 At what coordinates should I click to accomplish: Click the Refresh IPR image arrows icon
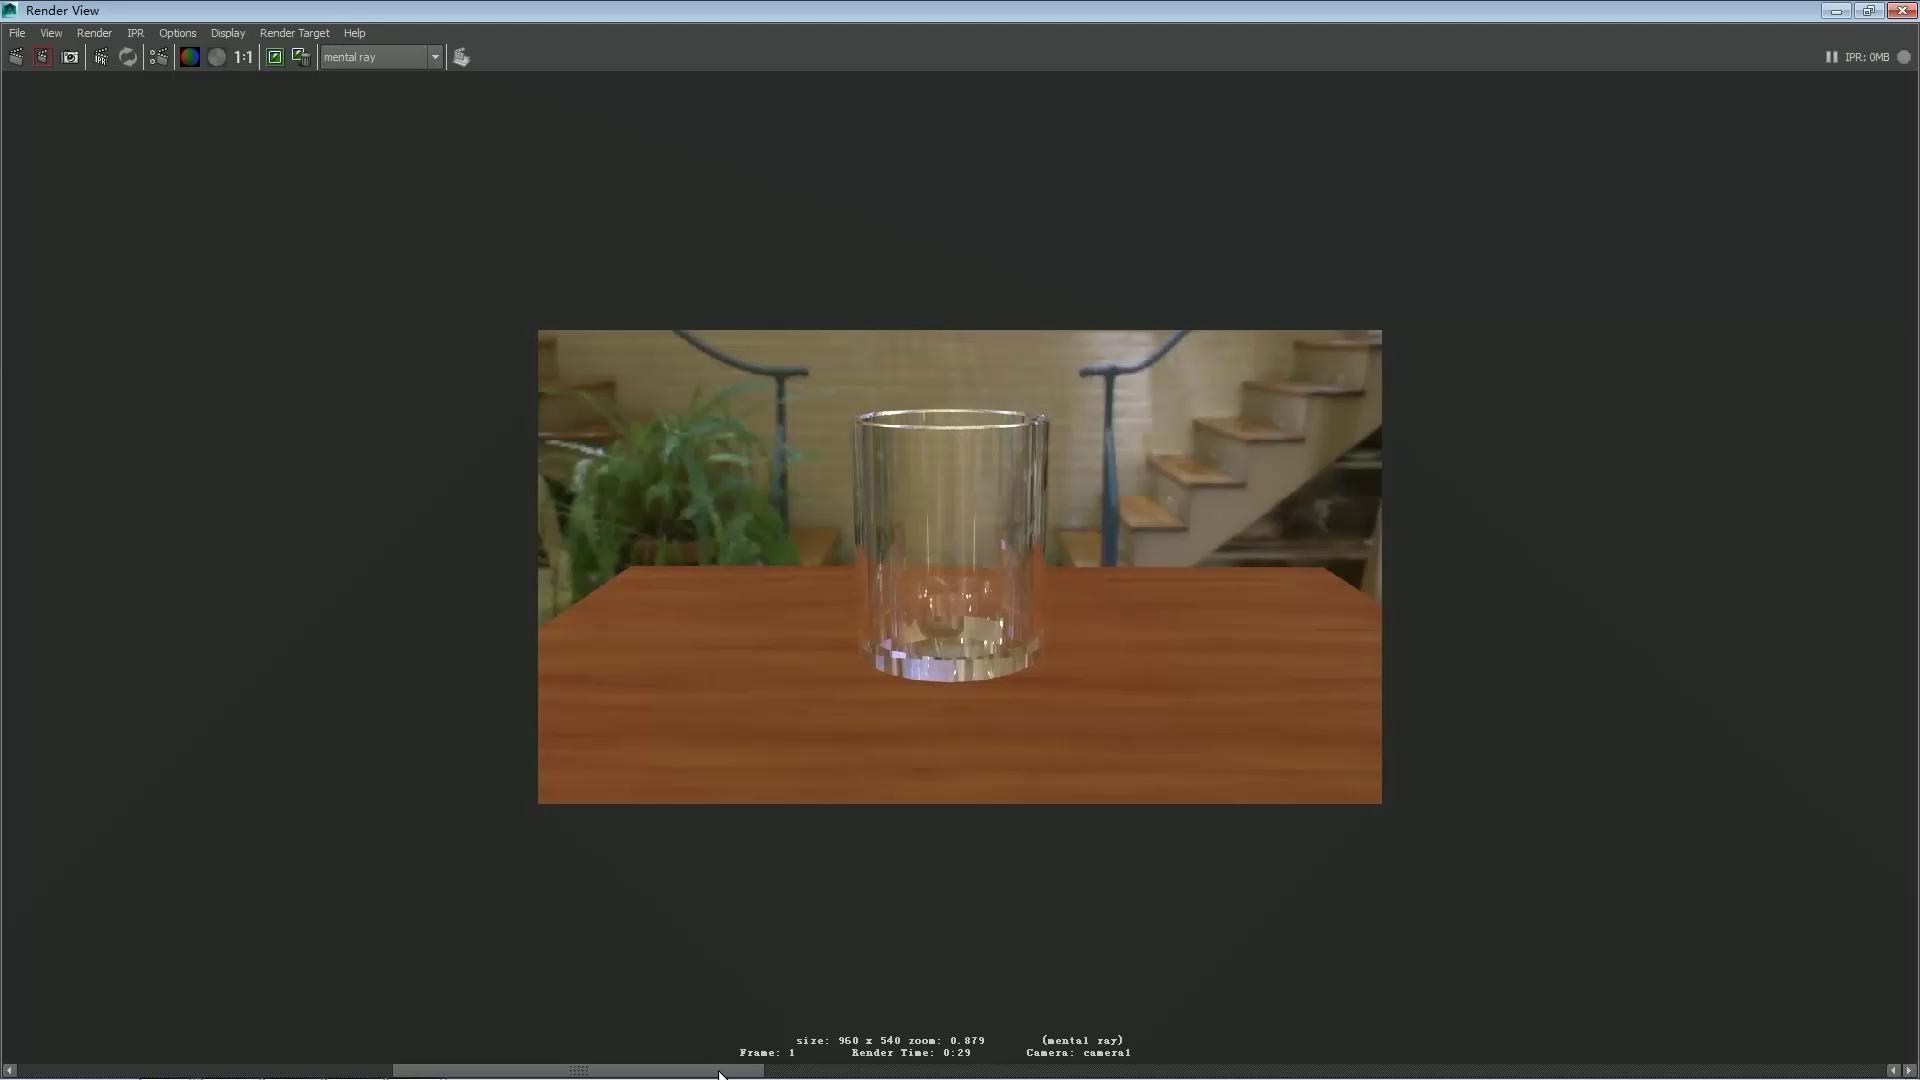tap(128, 57)
